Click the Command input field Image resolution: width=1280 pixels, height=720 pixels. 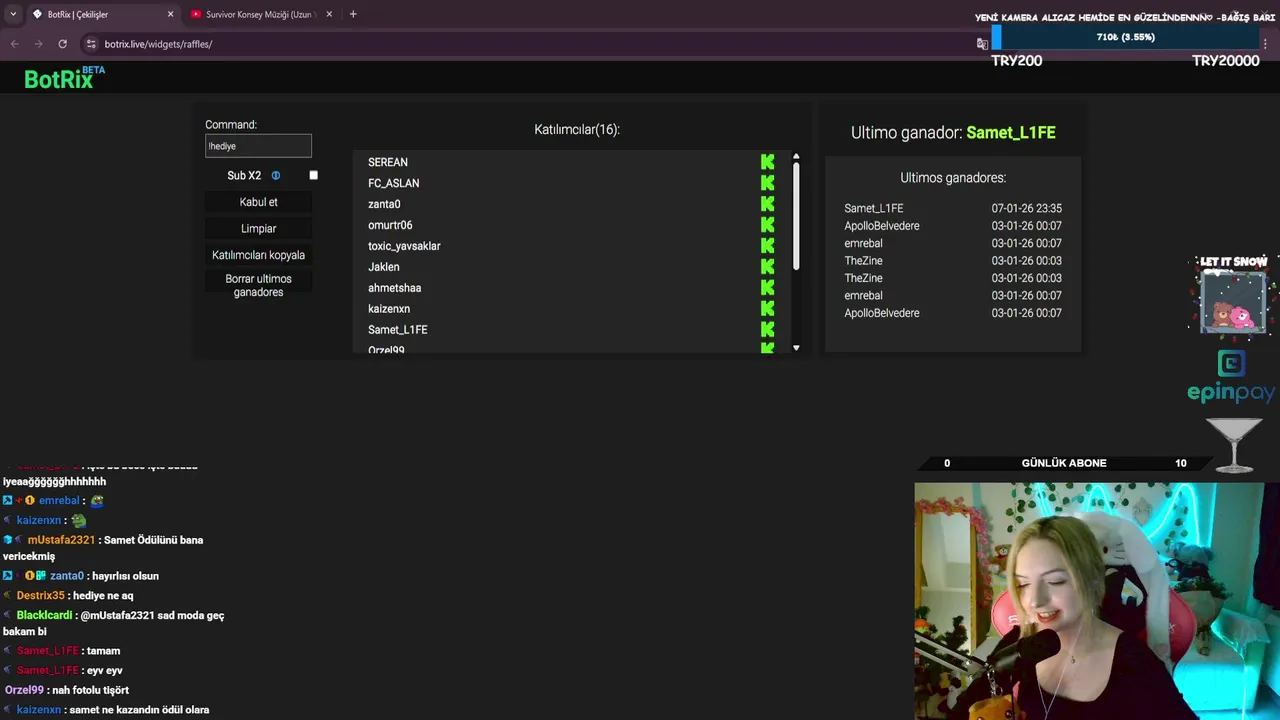(x=258, y=146)
